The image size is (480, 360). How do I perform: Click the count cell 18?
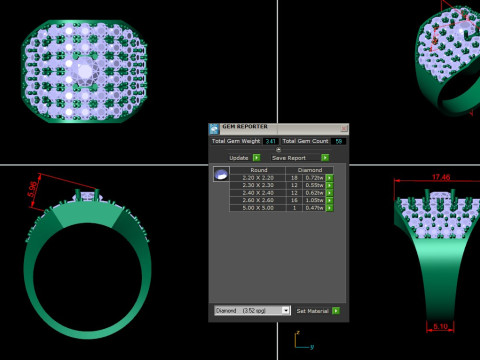[294, 178]
